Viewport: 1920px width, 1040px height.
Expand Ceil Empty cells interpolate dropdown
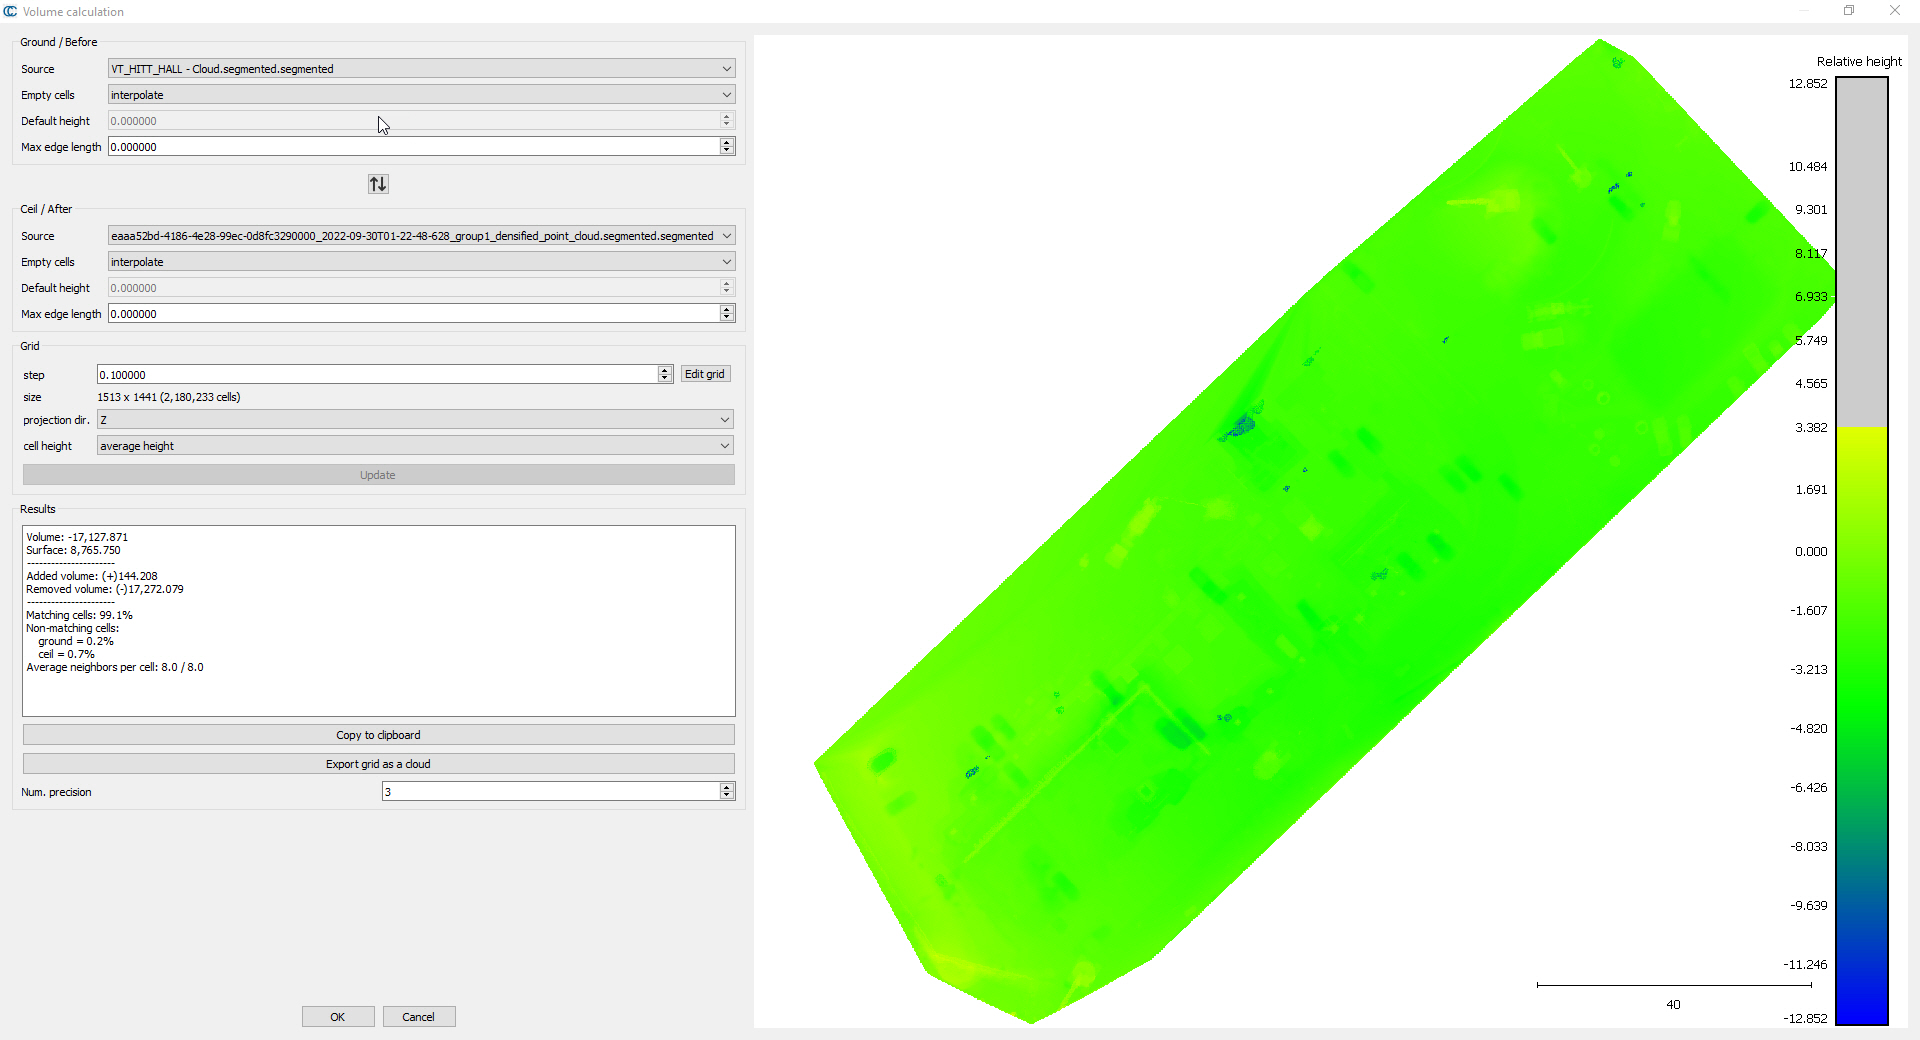421,262
